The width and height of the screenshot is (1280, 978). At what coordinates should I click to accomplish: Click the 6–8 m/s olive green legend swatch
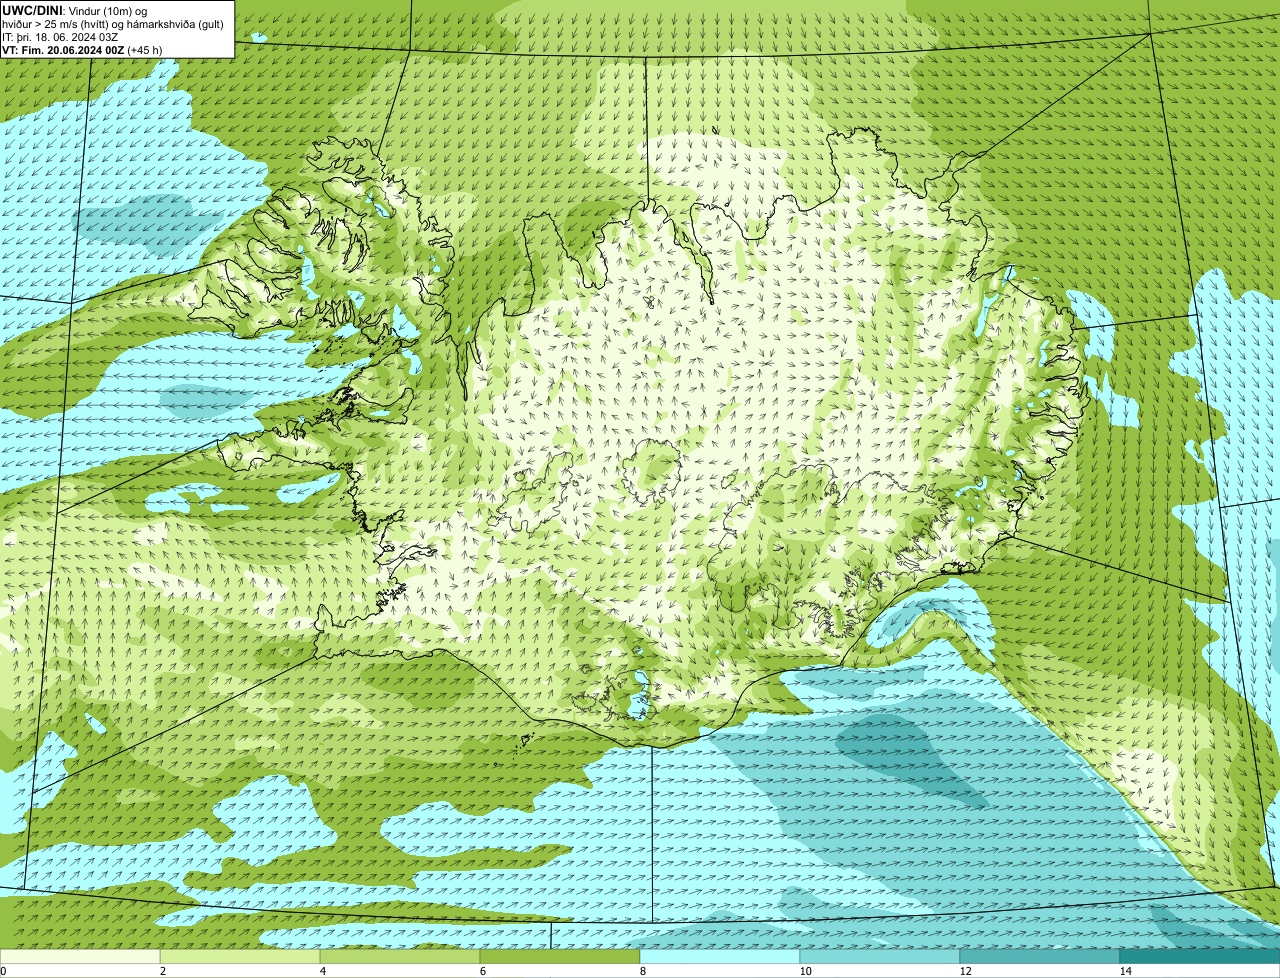tap(560, 956)
